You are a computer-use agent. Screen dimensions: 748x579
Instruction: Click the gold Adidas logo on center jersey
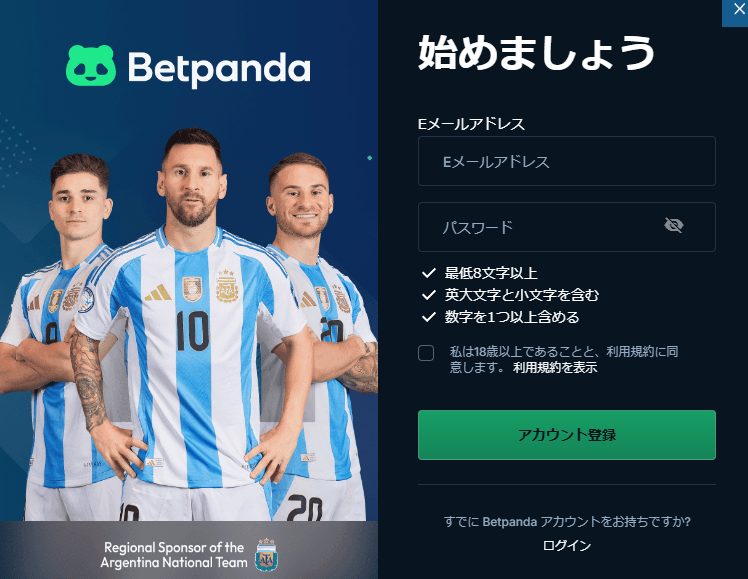click(x=158, y=292)
